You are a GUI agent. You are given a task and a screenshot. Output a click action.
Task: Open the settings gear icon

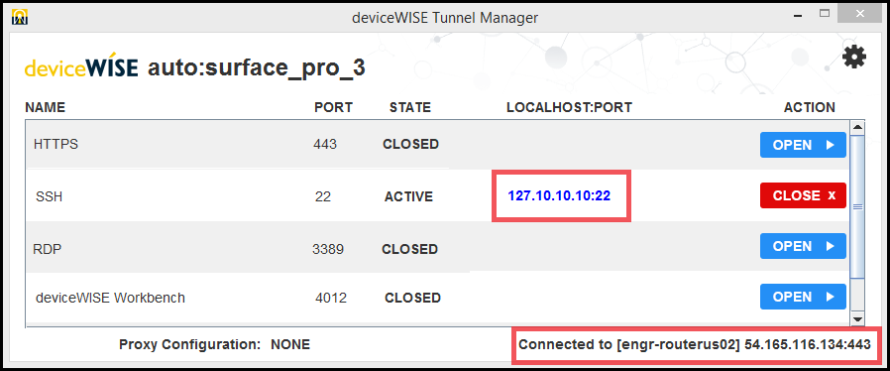[854, 57]
